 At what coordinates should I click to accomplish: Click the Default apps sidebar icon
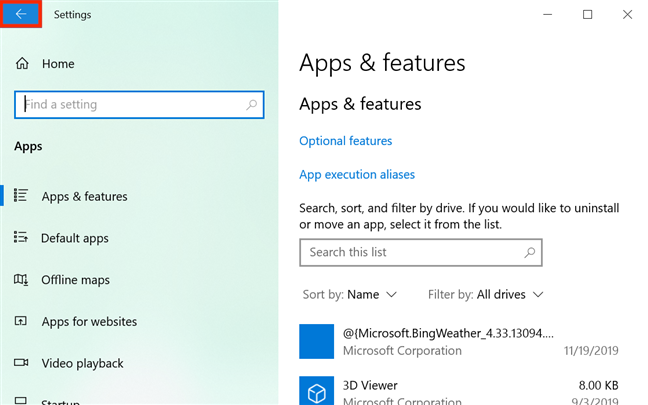(21, 237)
